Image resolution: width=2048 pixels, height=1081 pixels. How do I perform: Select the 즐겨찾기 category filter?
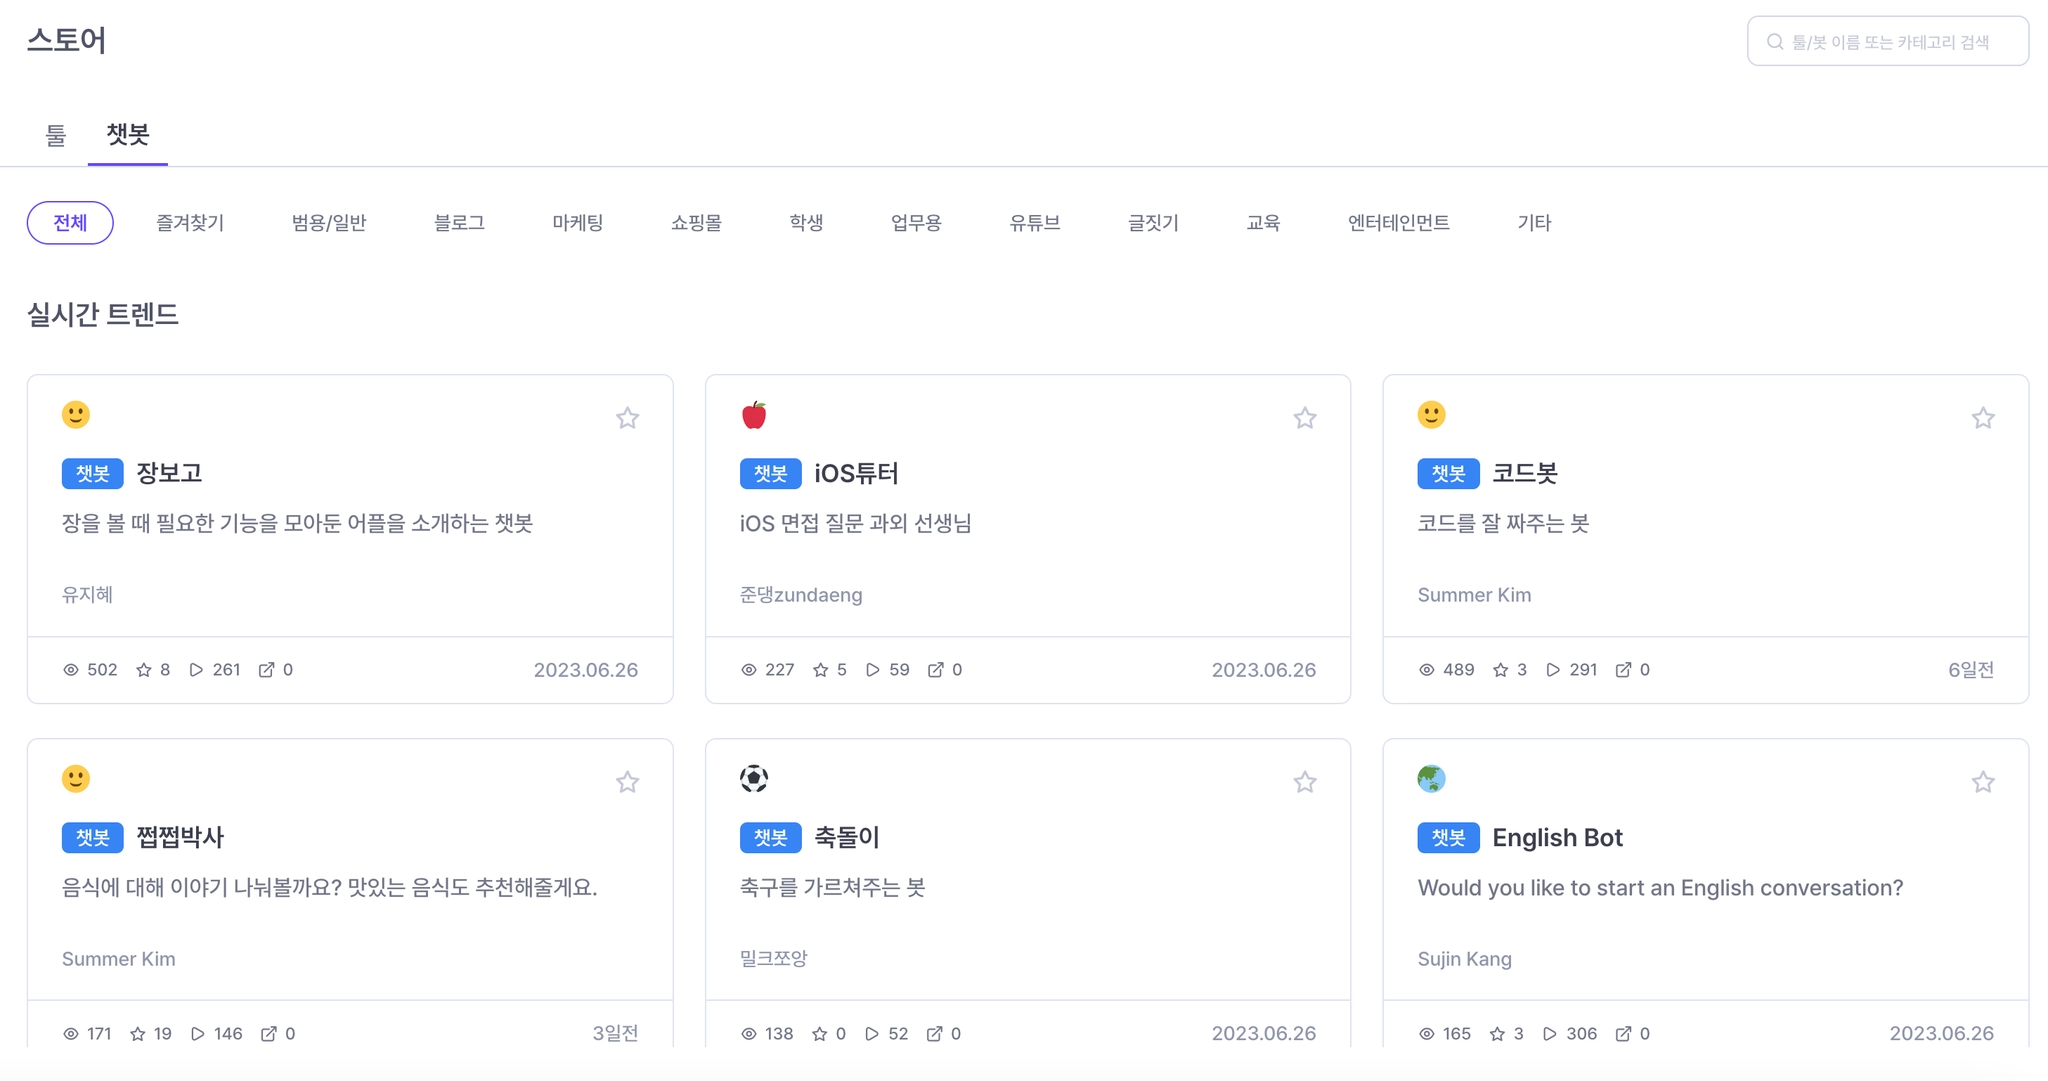click(x=190, y=223)
